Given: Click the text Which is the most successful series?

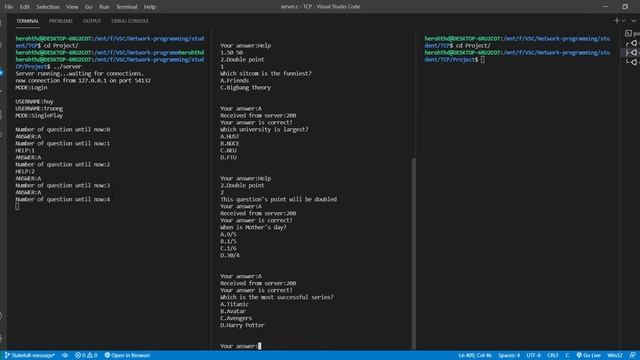Looking at the screenshot, I should coord(277,297).
